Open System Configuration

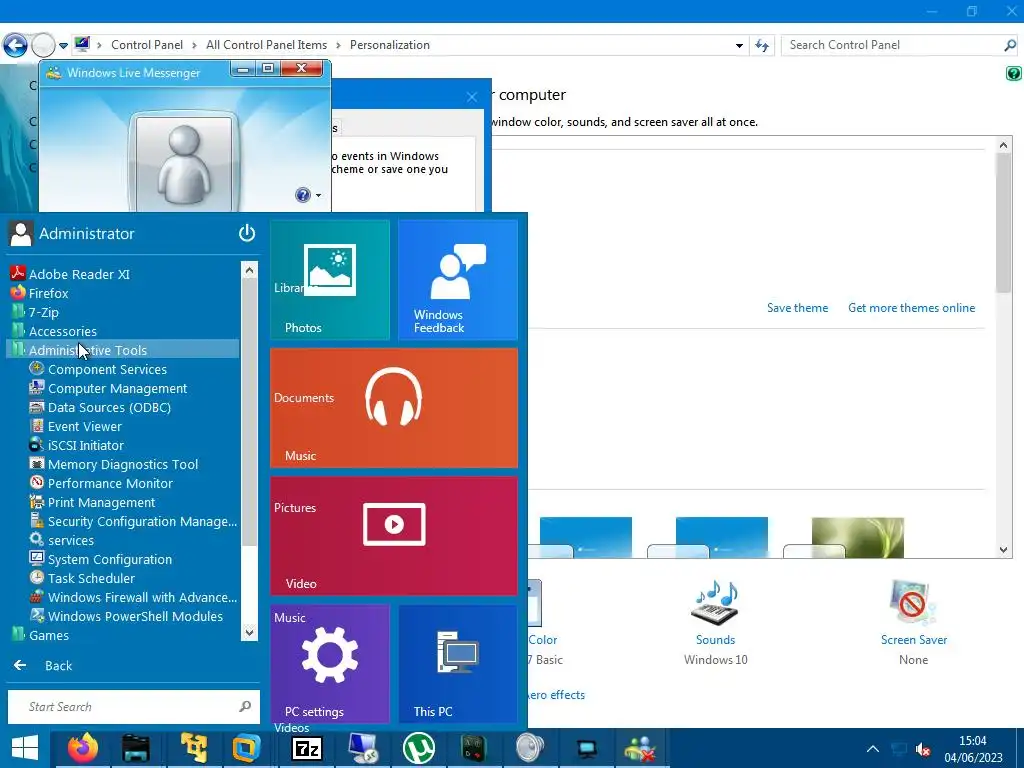click(110, 558)
